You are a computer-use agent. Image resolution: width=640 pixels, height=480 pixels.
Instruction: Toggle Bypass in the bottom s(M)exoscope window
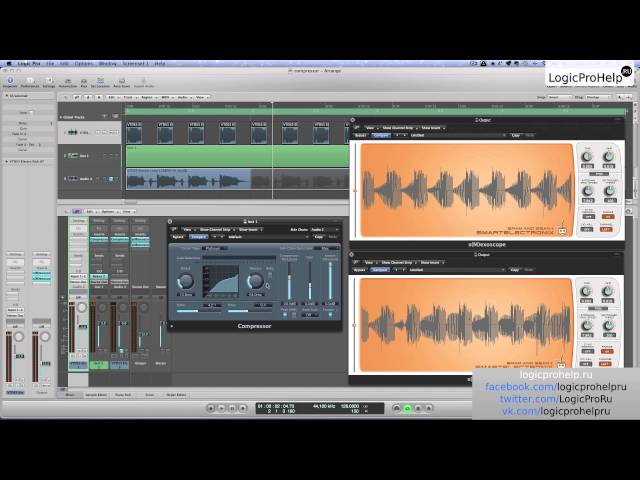359,270
